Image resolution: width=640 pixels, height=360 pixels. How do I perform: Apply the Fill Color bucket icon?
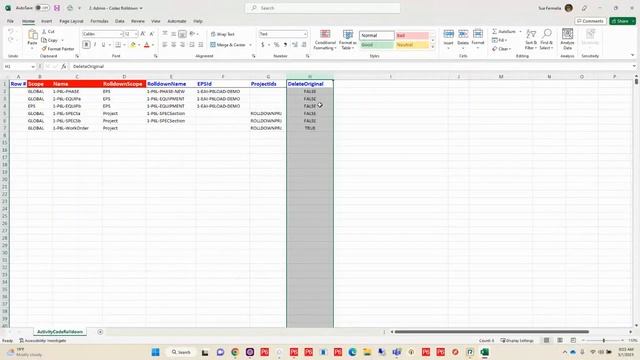point(133,45)
